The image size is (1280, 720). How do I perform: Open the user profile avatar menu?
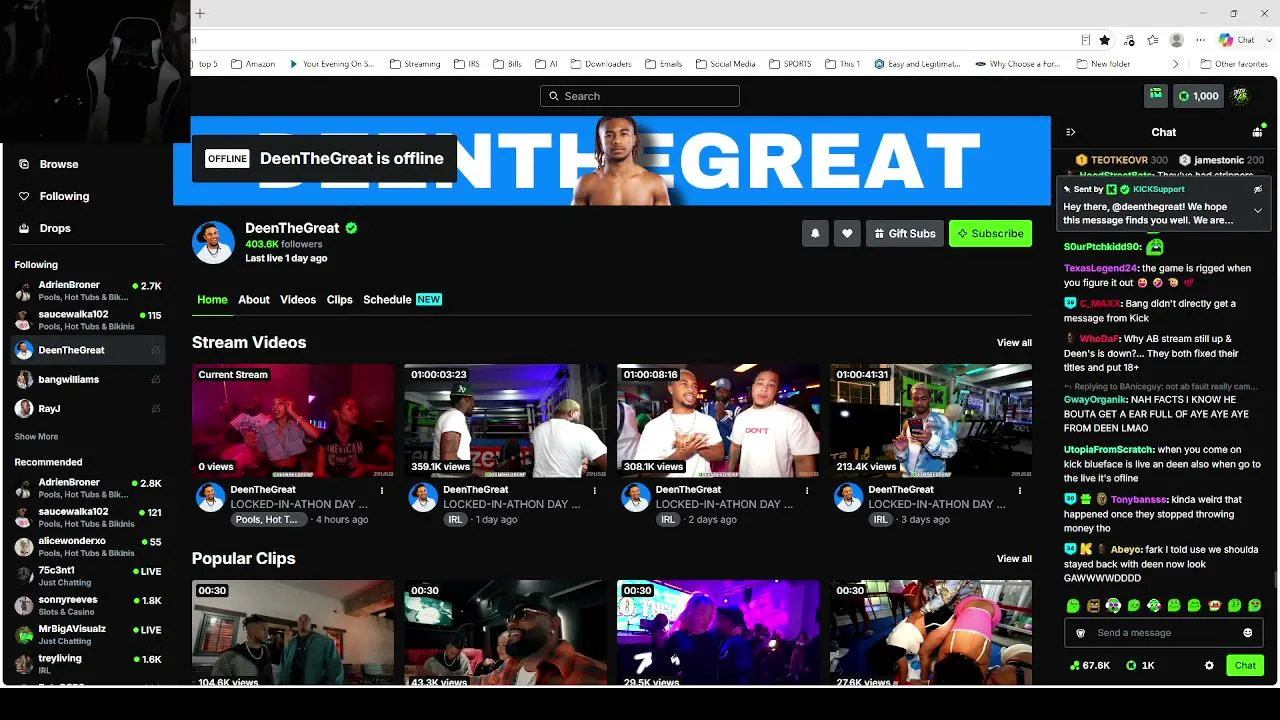1240,96
